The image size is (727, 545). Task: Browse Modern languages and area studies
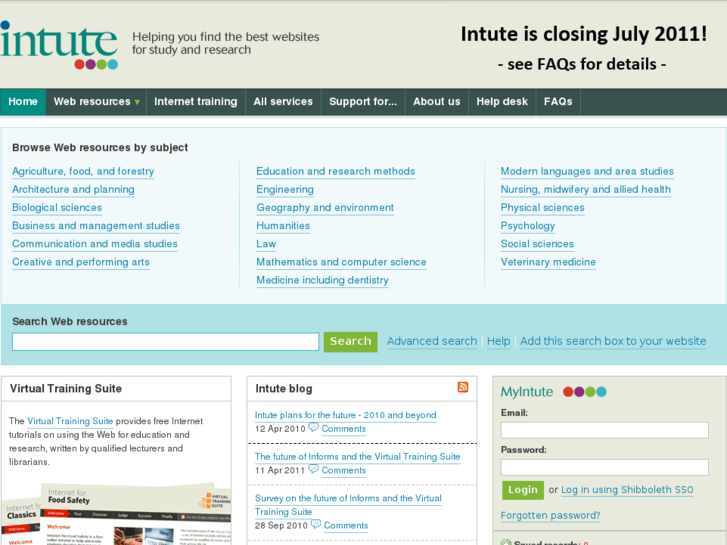[587, 171]
